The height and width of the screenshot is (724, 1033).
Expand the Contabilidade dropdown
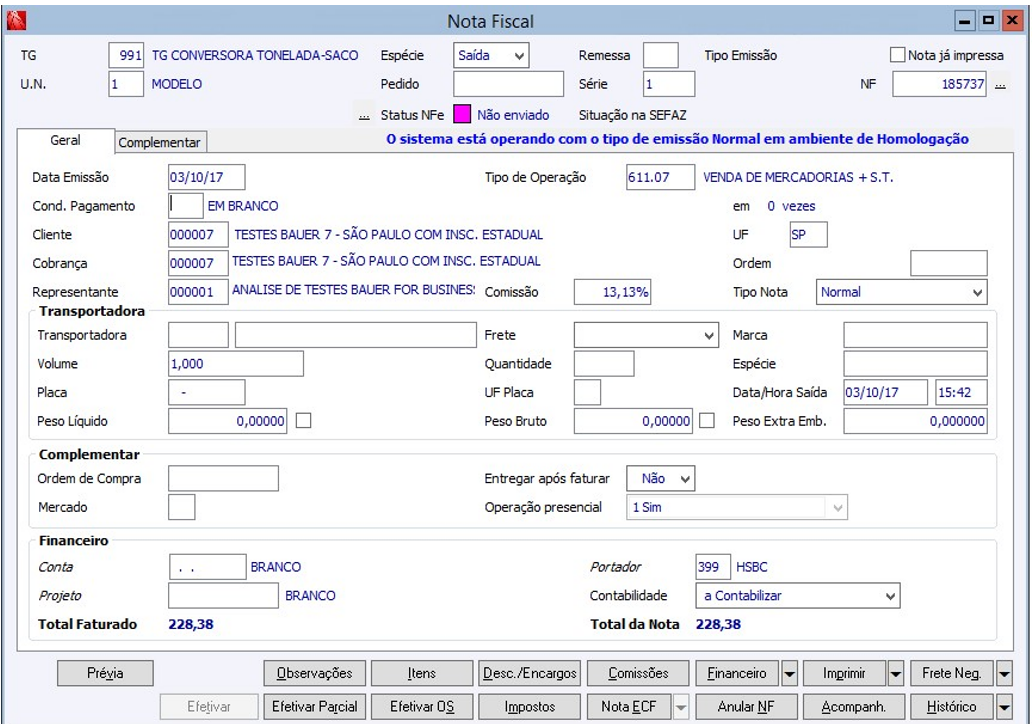(x=891, y=596)
